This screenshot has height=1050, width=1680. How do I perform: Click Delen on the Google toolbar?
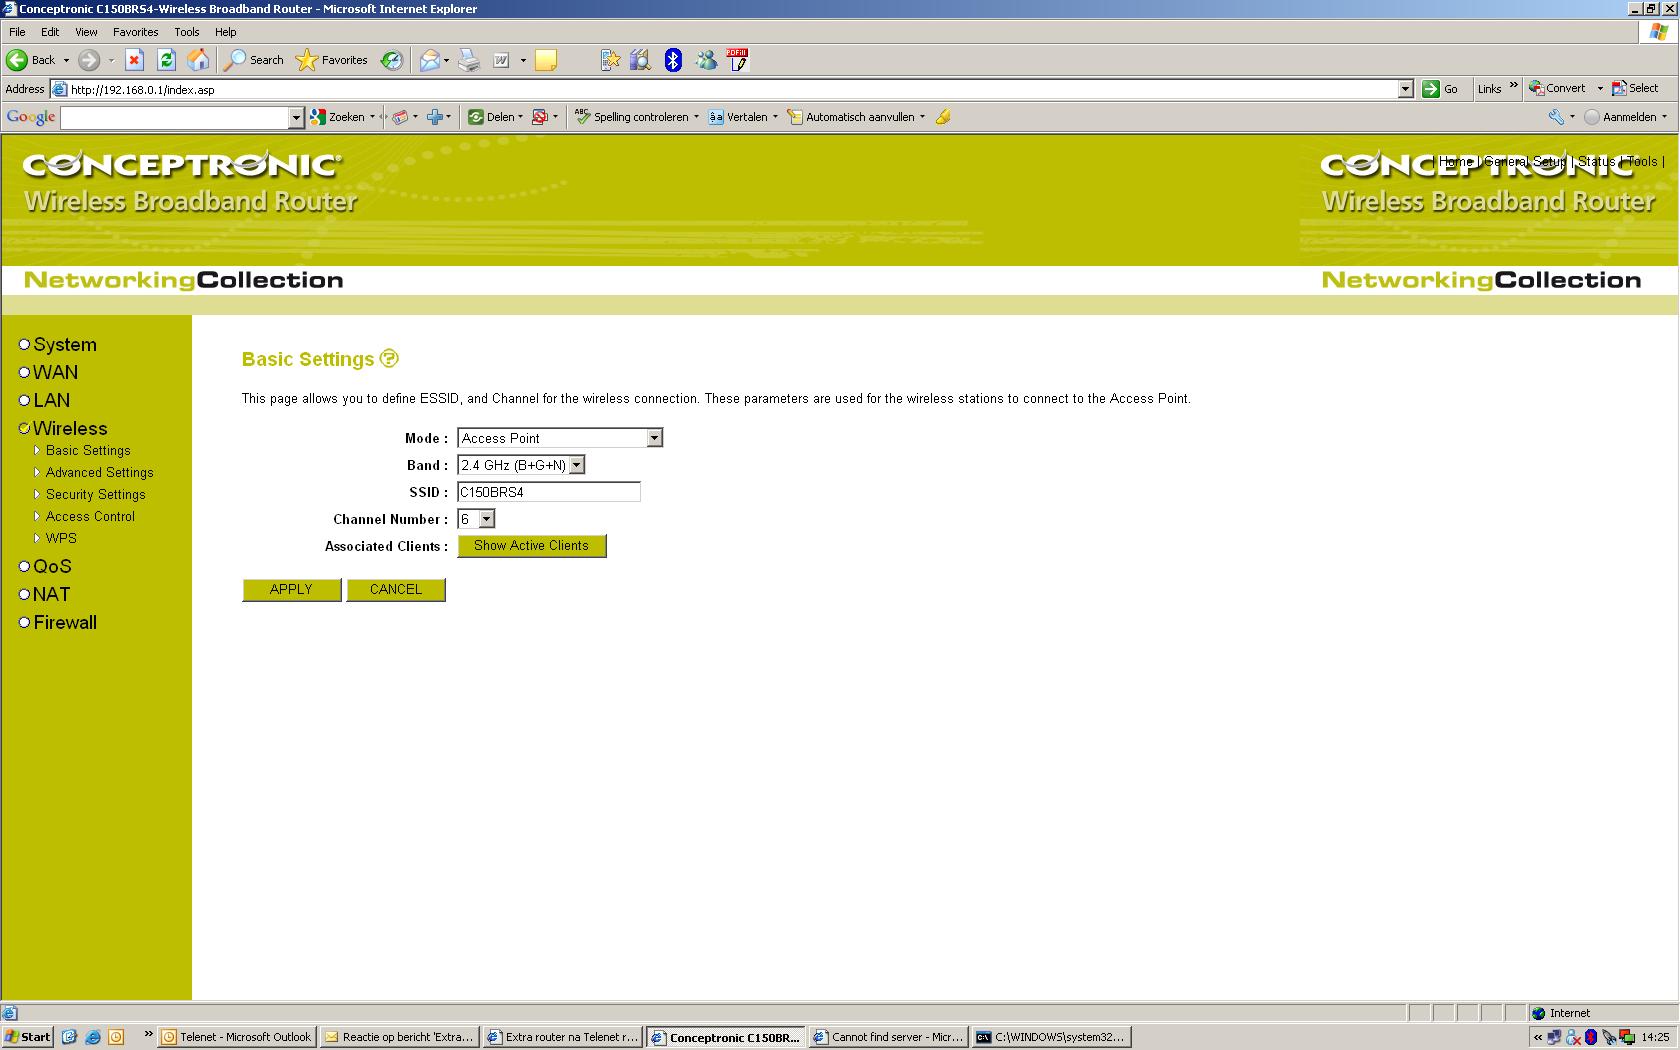coord(491,117)
